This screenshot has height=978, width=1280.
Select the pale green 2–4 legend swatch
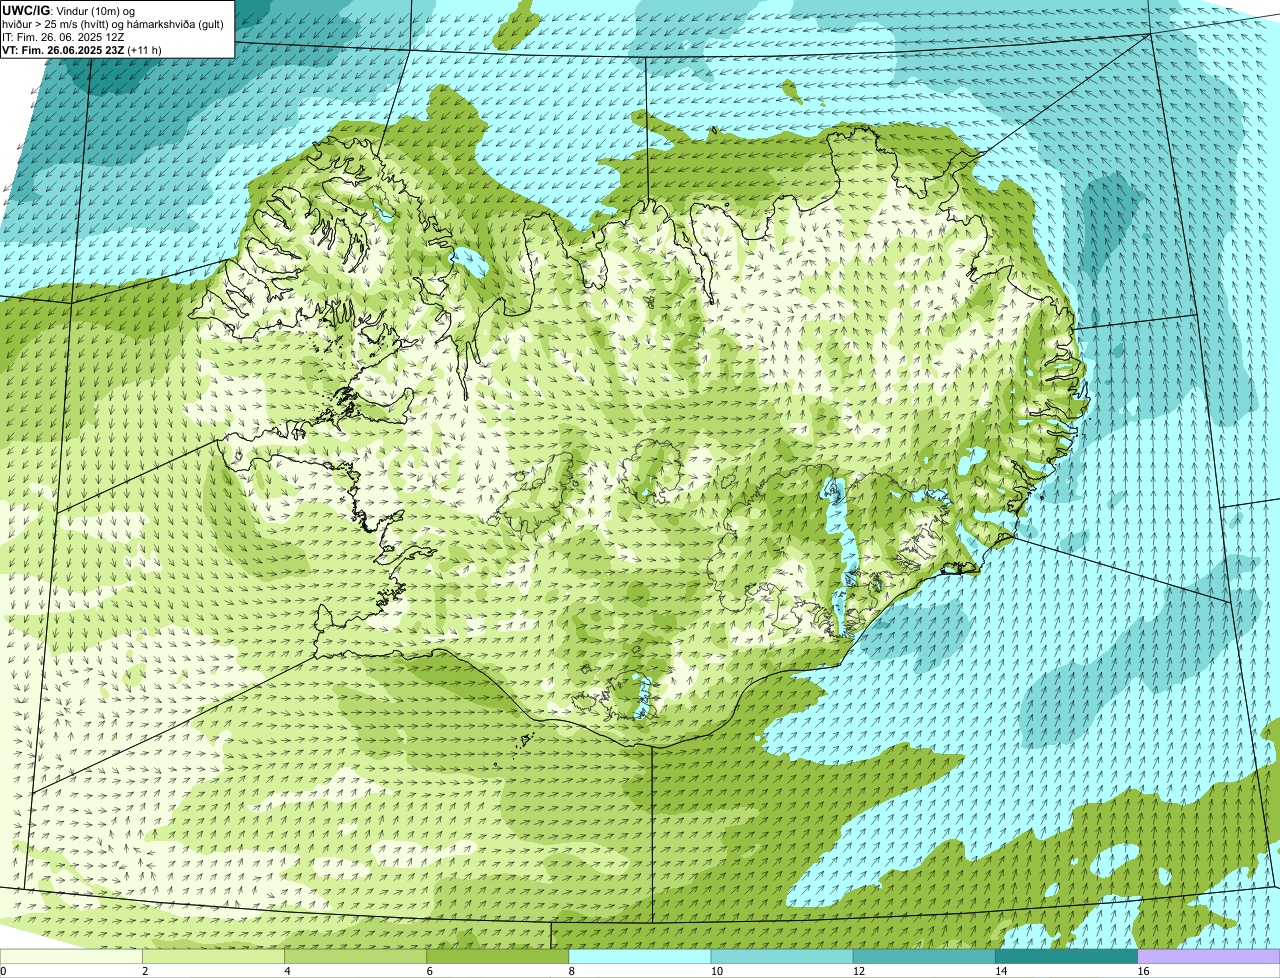pyautogui.click(x=214, y=956)
